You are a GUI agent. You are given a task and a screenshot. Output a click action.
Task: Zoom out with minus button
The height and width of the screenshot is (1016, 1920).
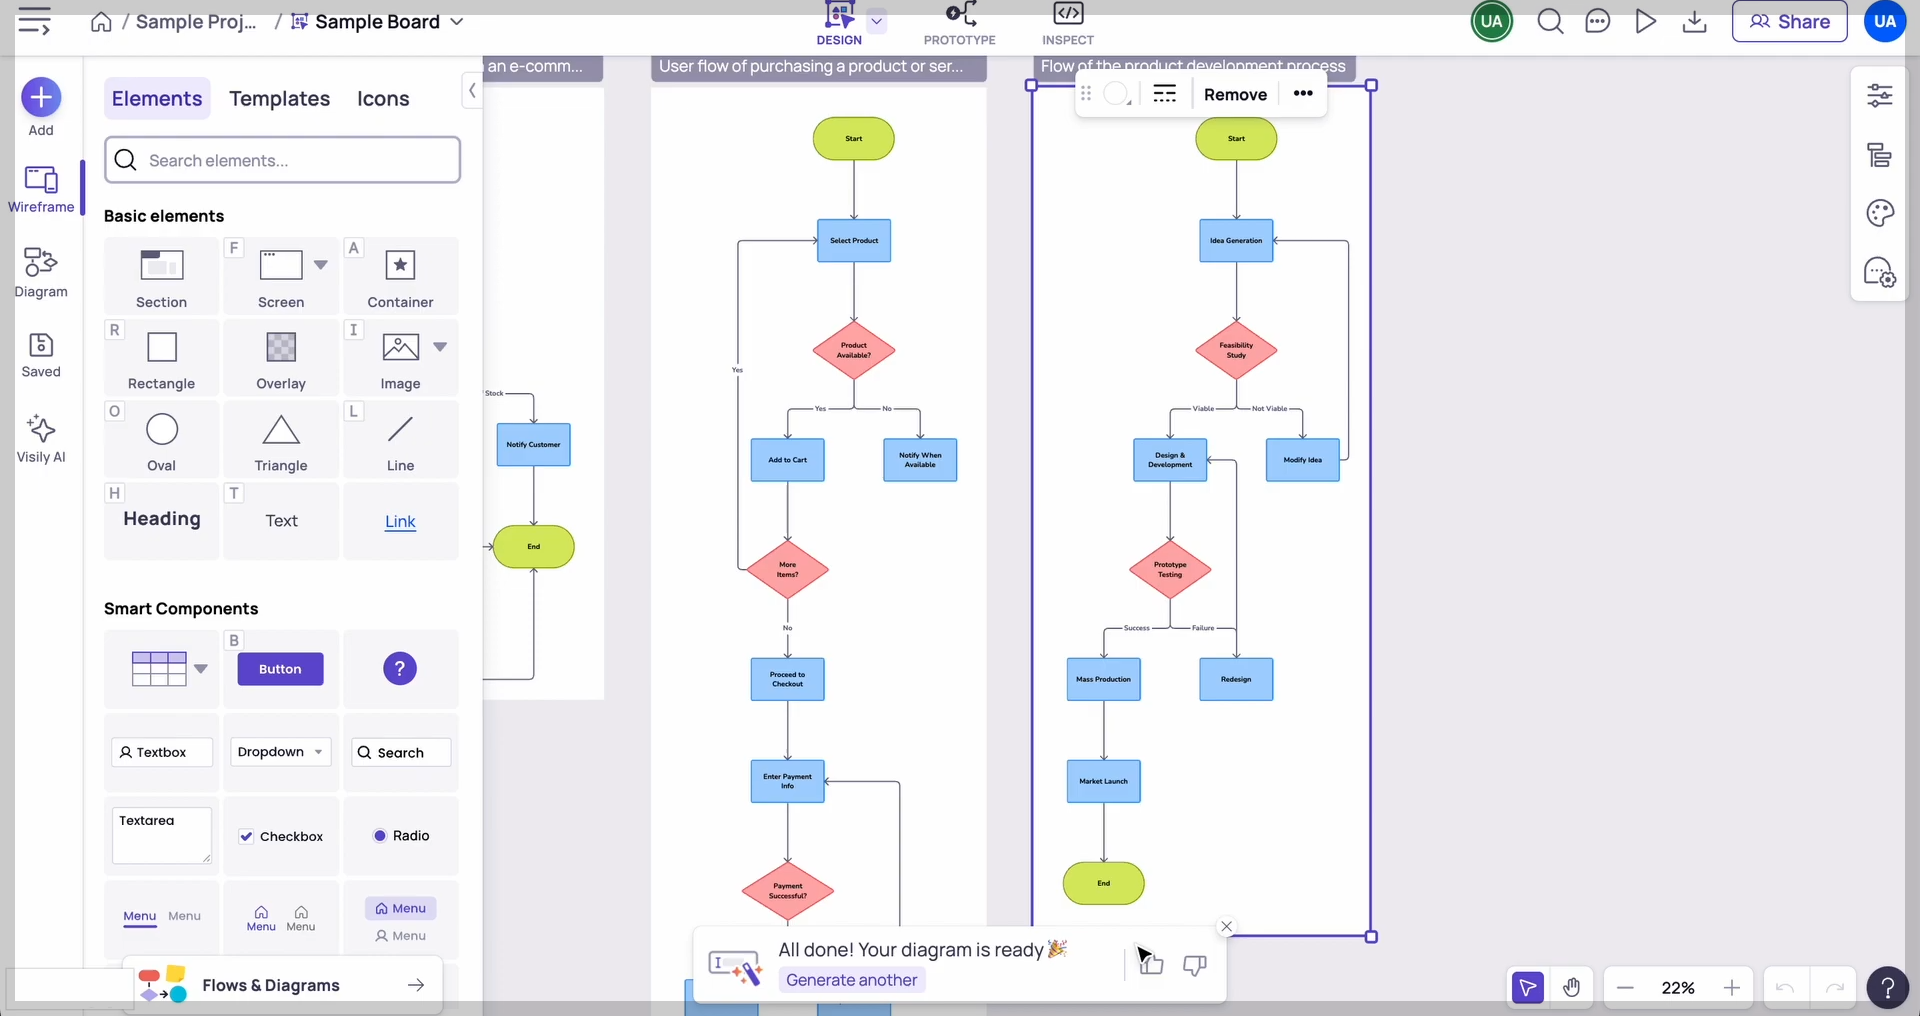pos(1625,988)
